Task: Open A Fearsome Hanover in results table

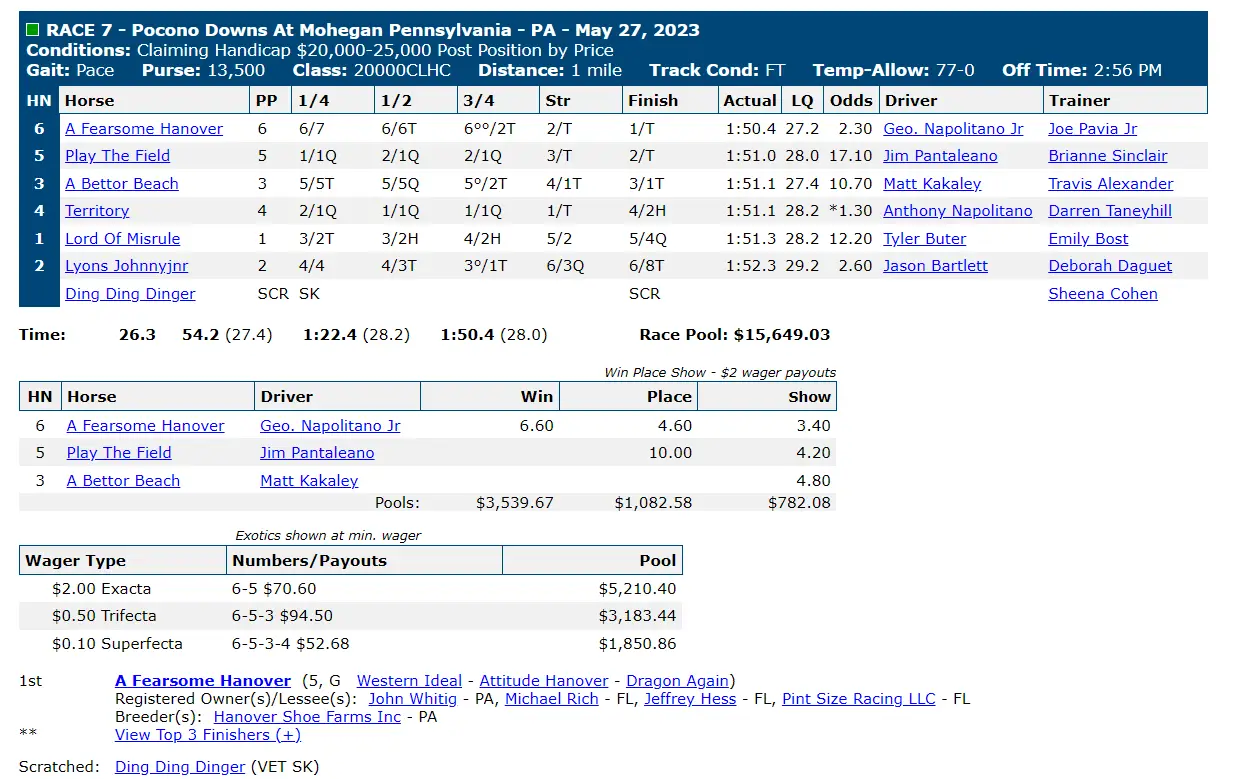Action: [144, 129]
